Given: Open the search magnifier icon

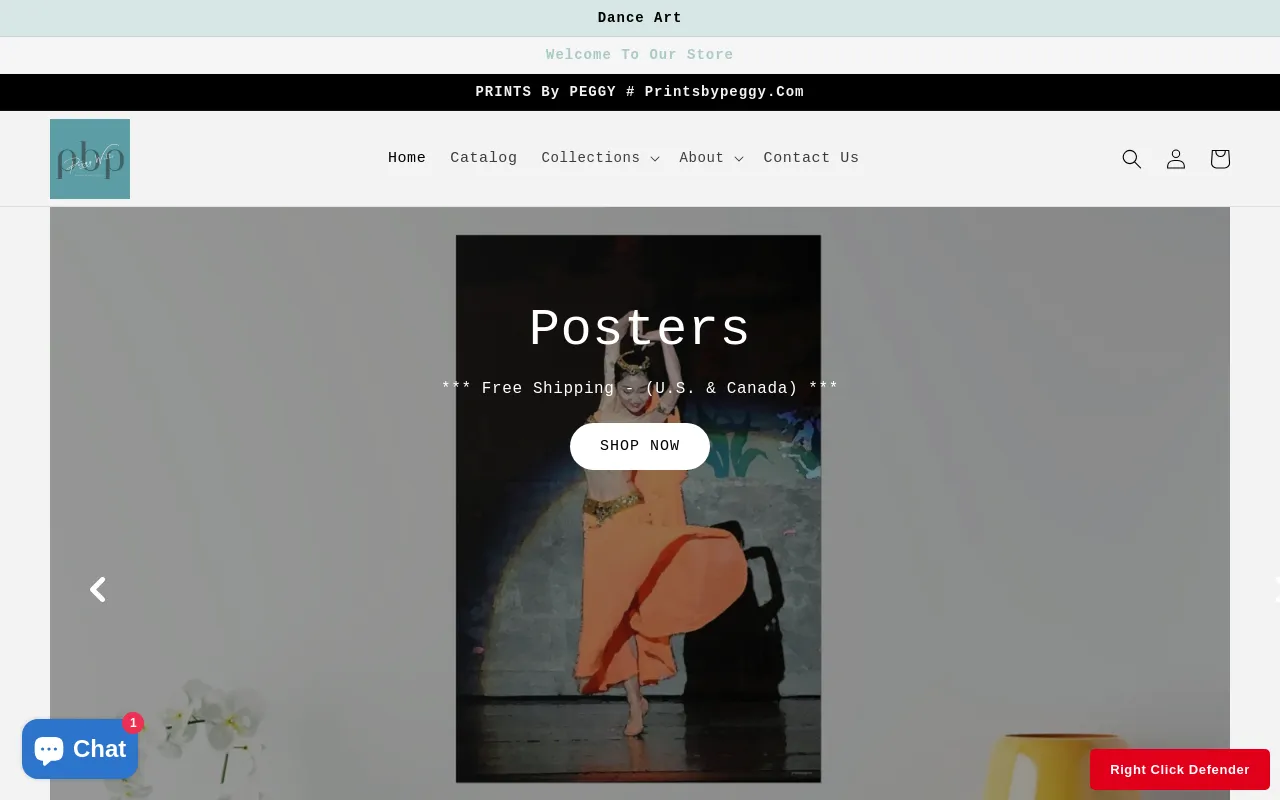Looking at the screenshot, I should 1131,159.
